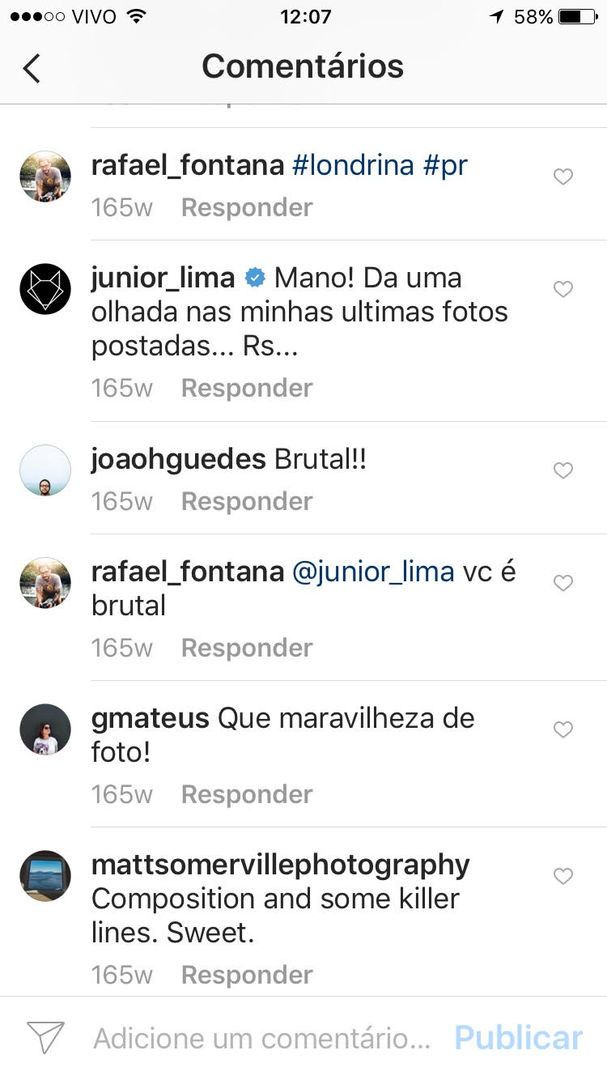Tap gmateus's profile avatar

click(44, 729)
